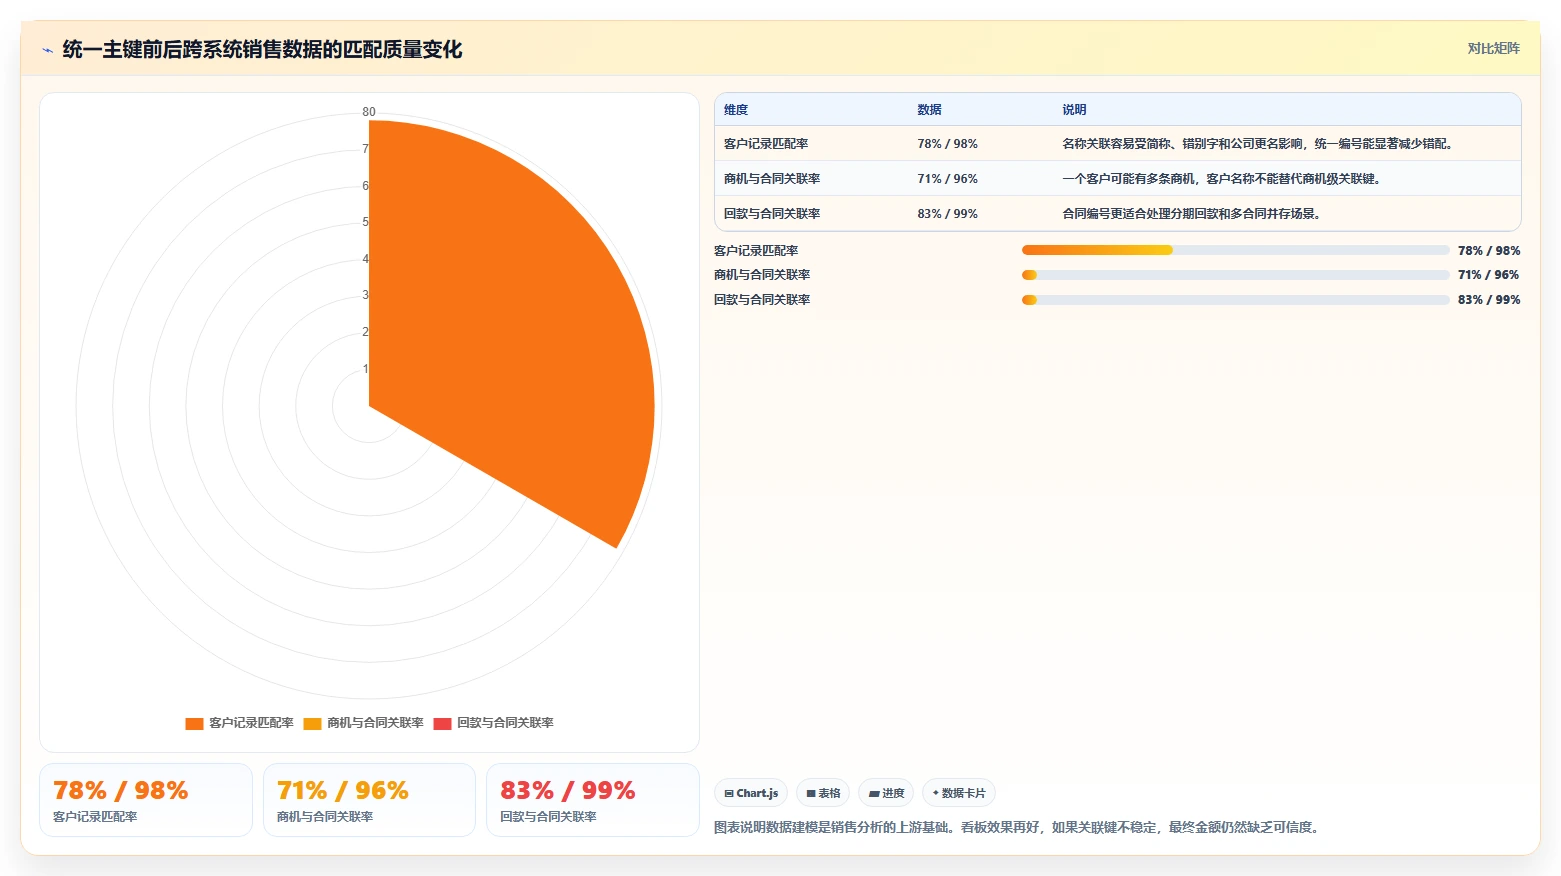Open the 78% / 98% data card

click(x=146, y=800)
